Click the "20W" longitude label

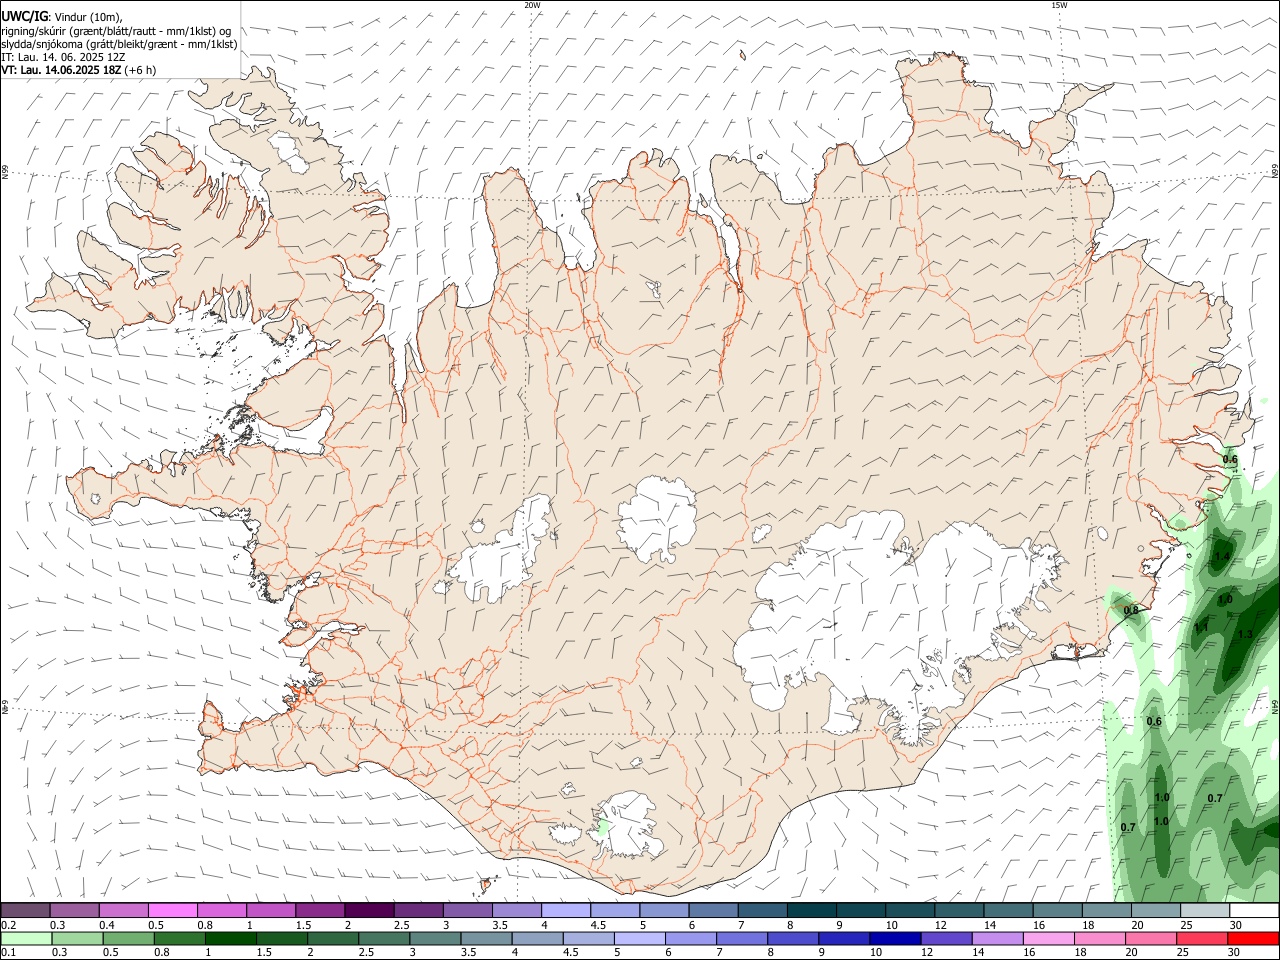click(x=532, y=5)
